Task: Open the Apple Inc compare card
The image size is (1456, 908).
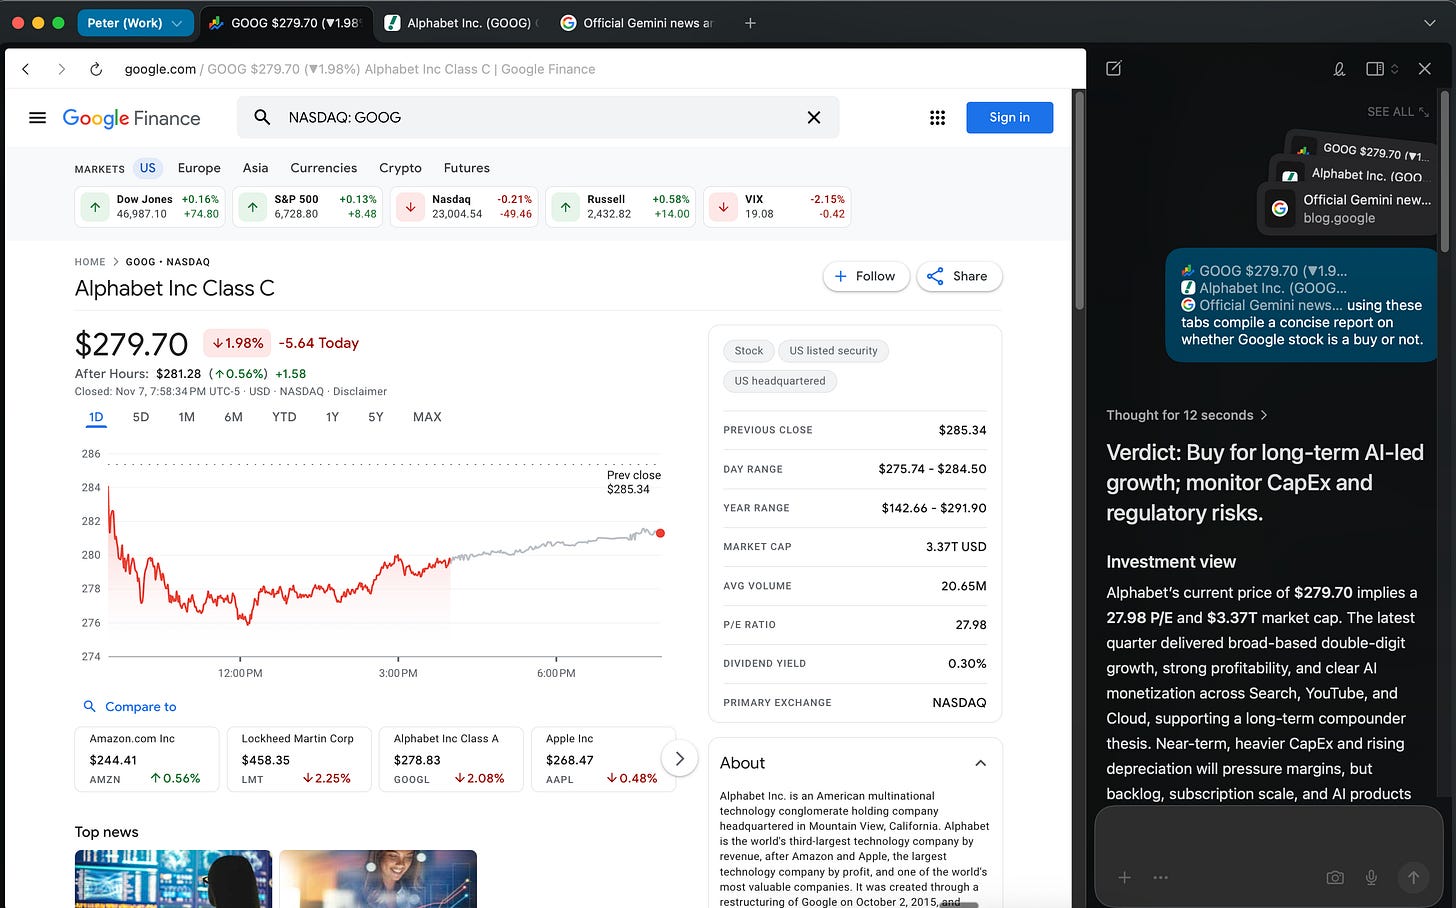Action: pos(603,759)
